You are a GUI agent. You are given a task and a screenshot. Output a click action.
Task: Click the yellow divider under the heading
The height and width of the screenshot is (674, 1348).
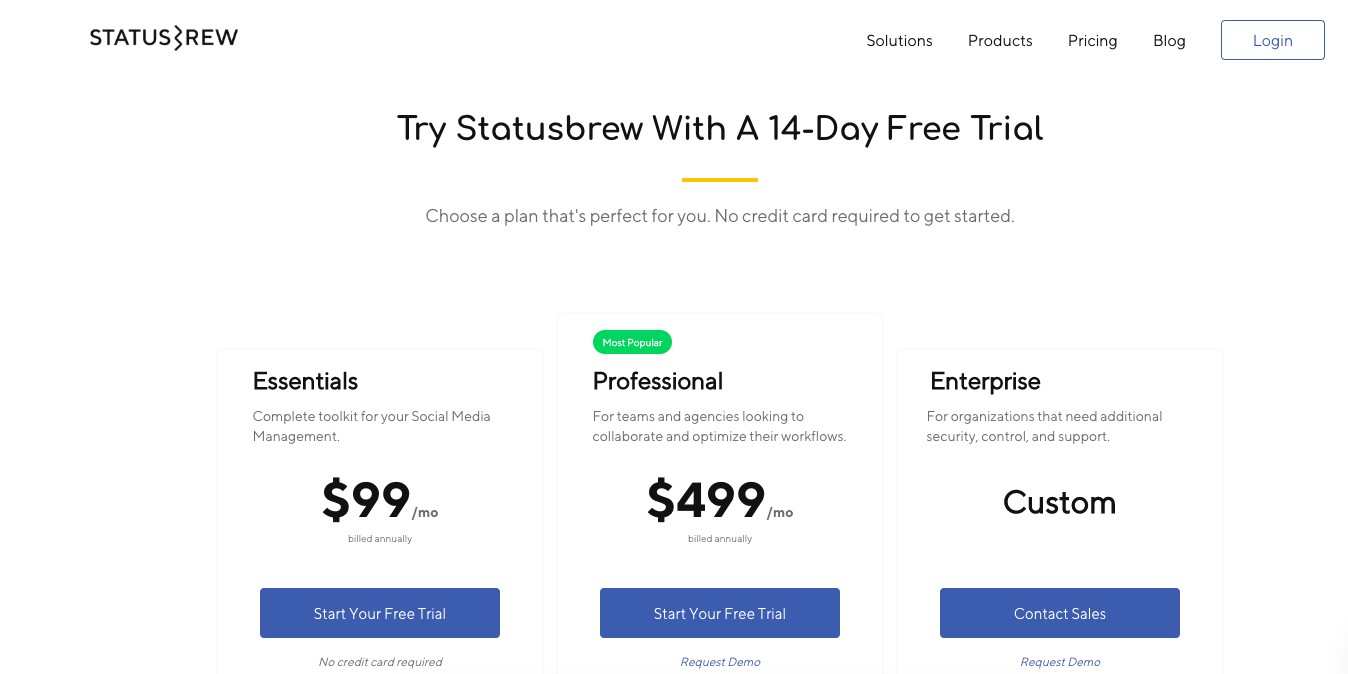click(x=719, y=179)
